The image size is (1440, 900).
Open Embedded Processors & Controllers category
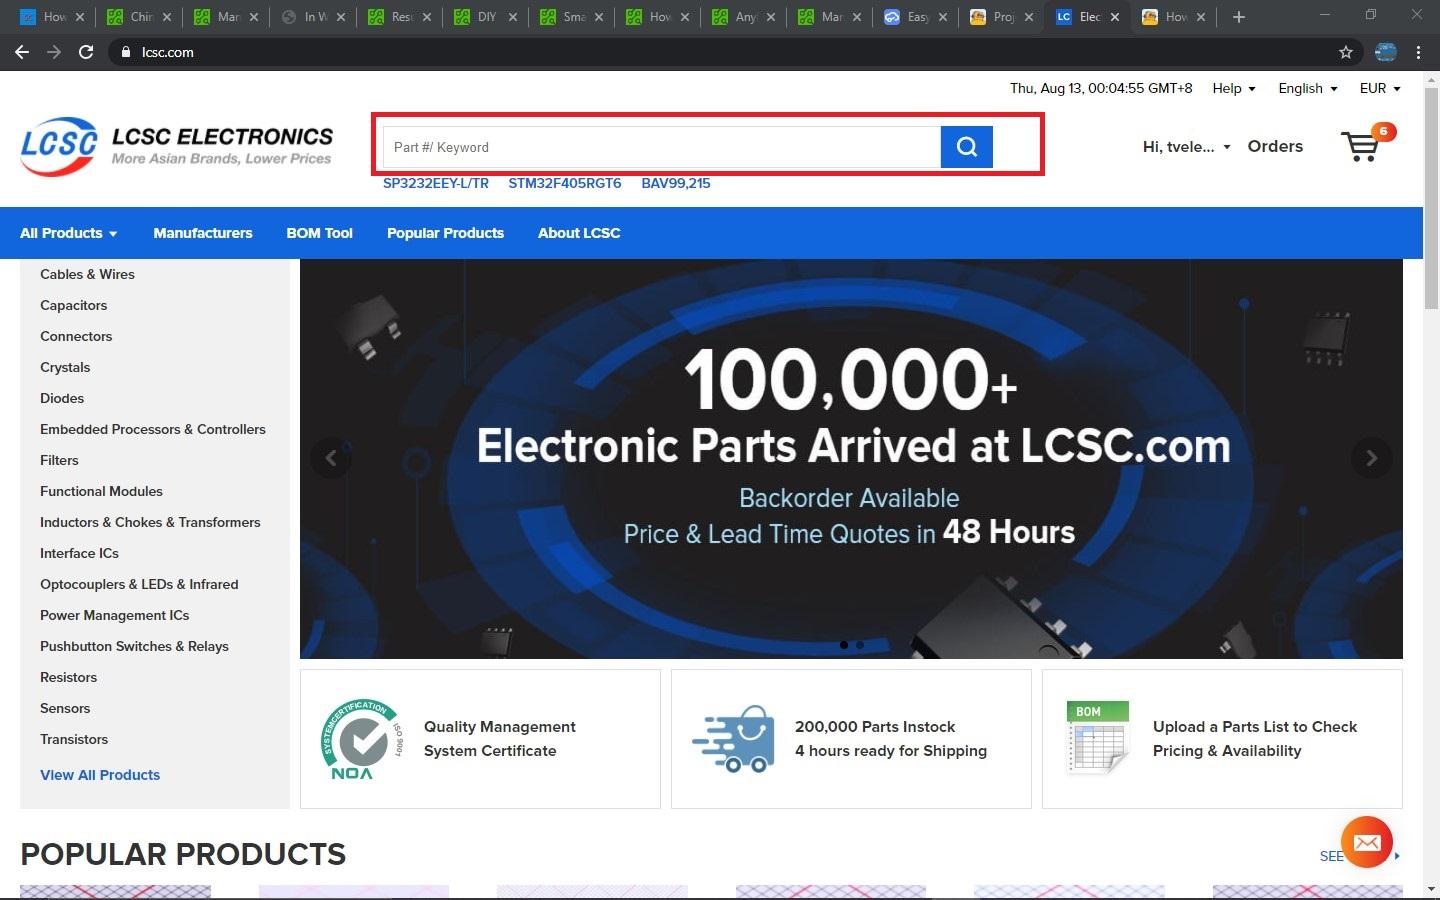153,429
